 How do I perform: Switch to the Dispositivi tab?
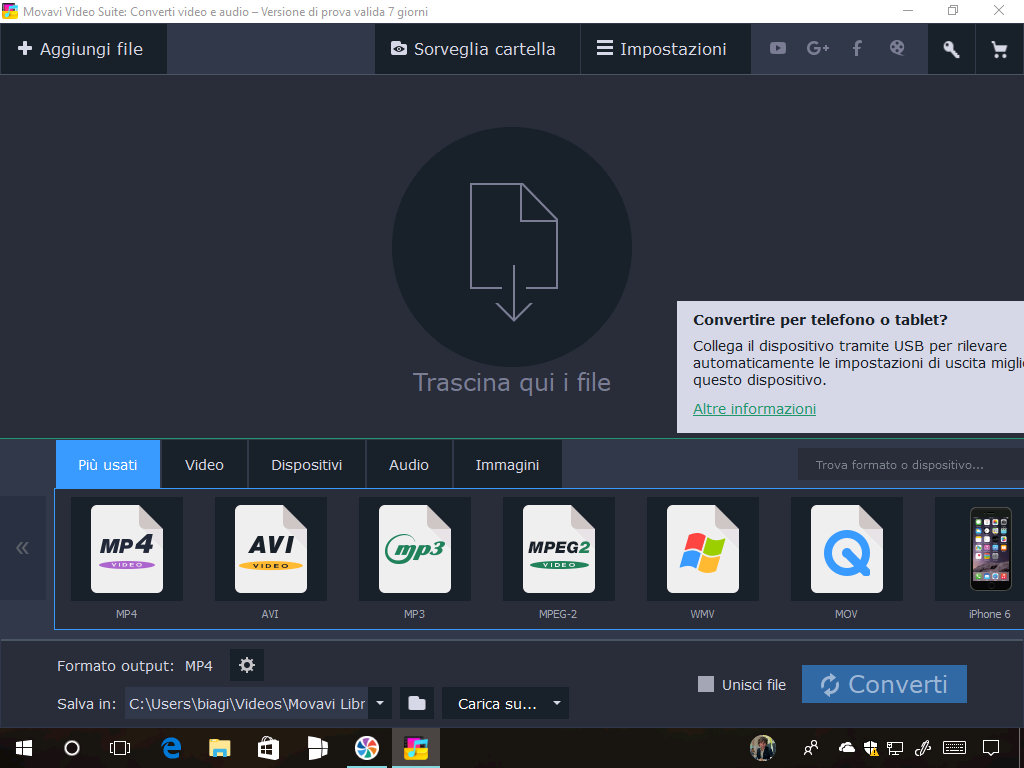[x=307, y=464]
